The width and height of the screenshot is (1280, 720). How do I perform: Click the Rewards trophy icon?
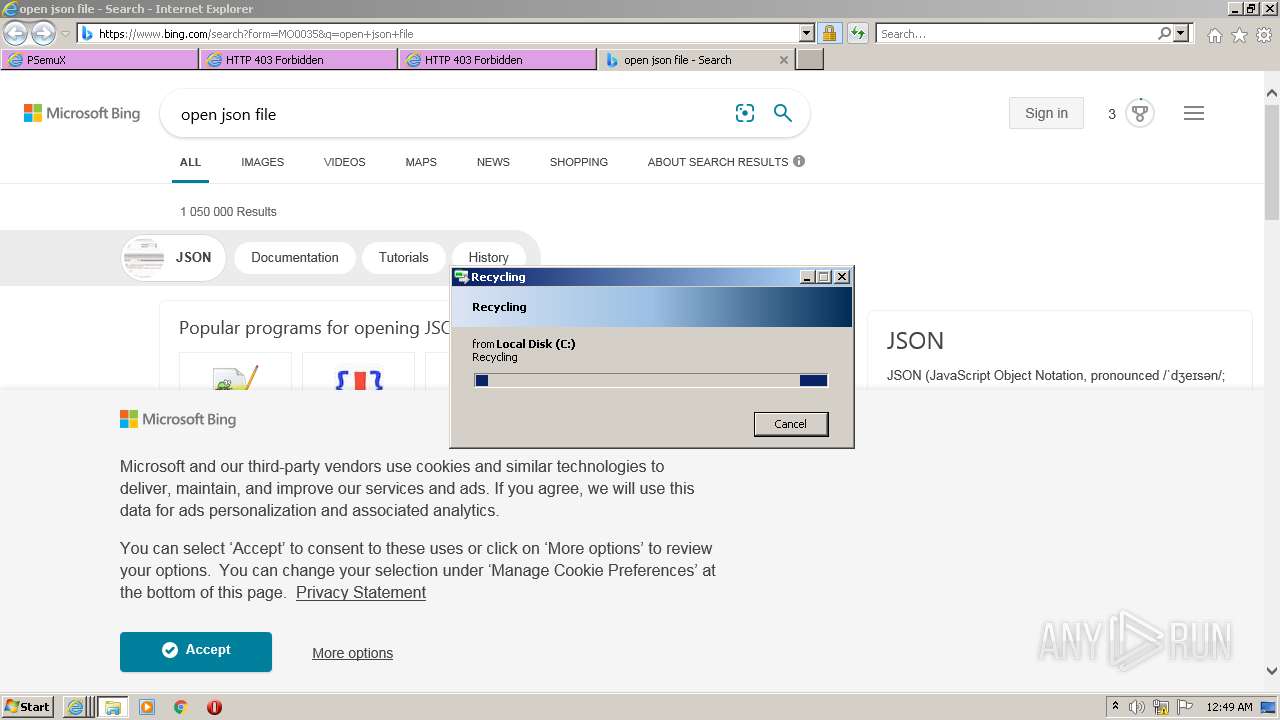(x=1140, y=113)
